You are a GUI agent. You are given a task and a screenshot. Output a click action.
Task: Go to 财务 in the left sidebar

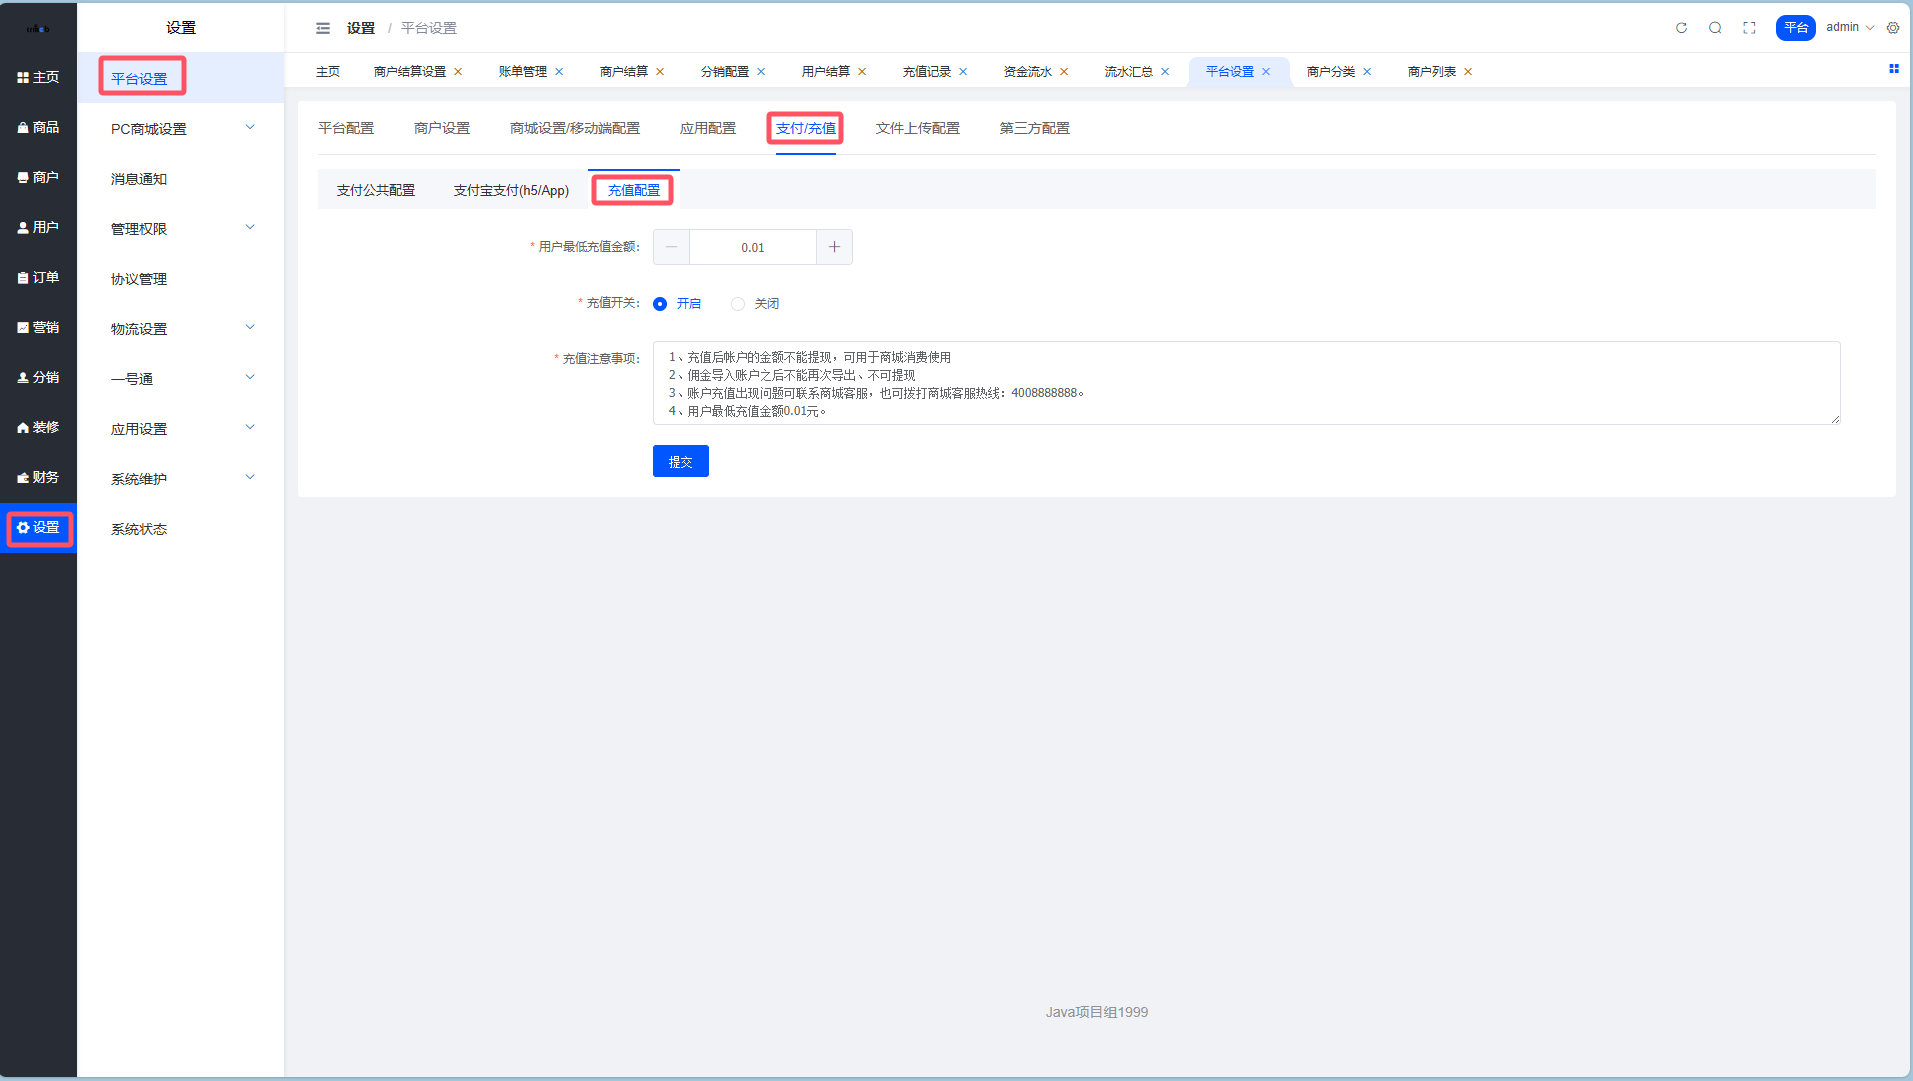(x=38, y=477)
